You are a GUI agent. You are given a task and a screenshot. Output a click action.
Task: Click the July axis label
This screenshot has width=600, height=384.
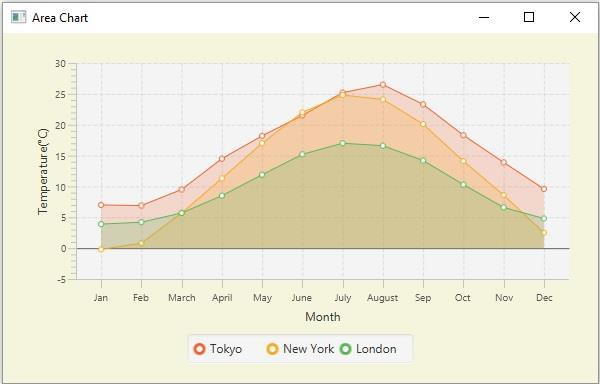click(342, 298)
